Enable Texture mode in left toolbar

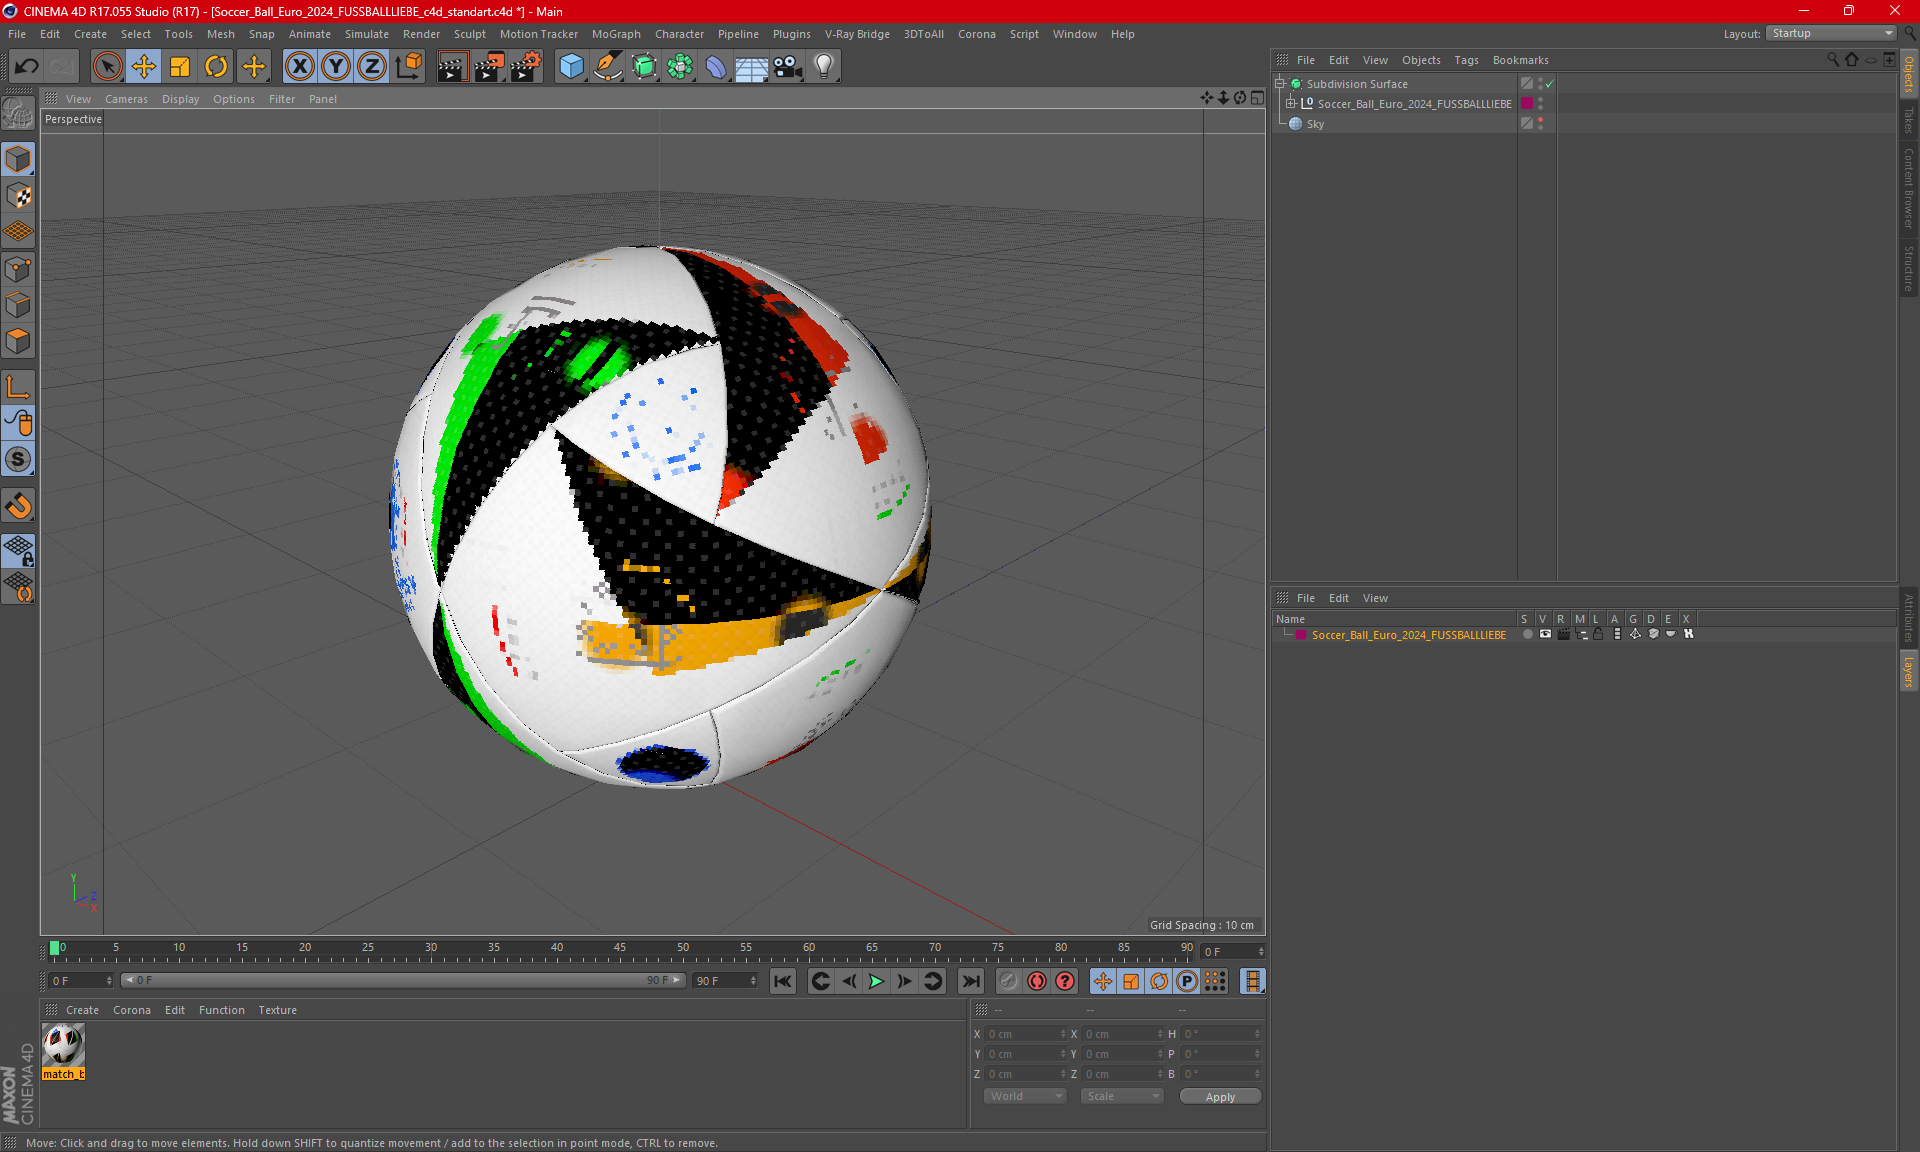click(x=18, y=196)
